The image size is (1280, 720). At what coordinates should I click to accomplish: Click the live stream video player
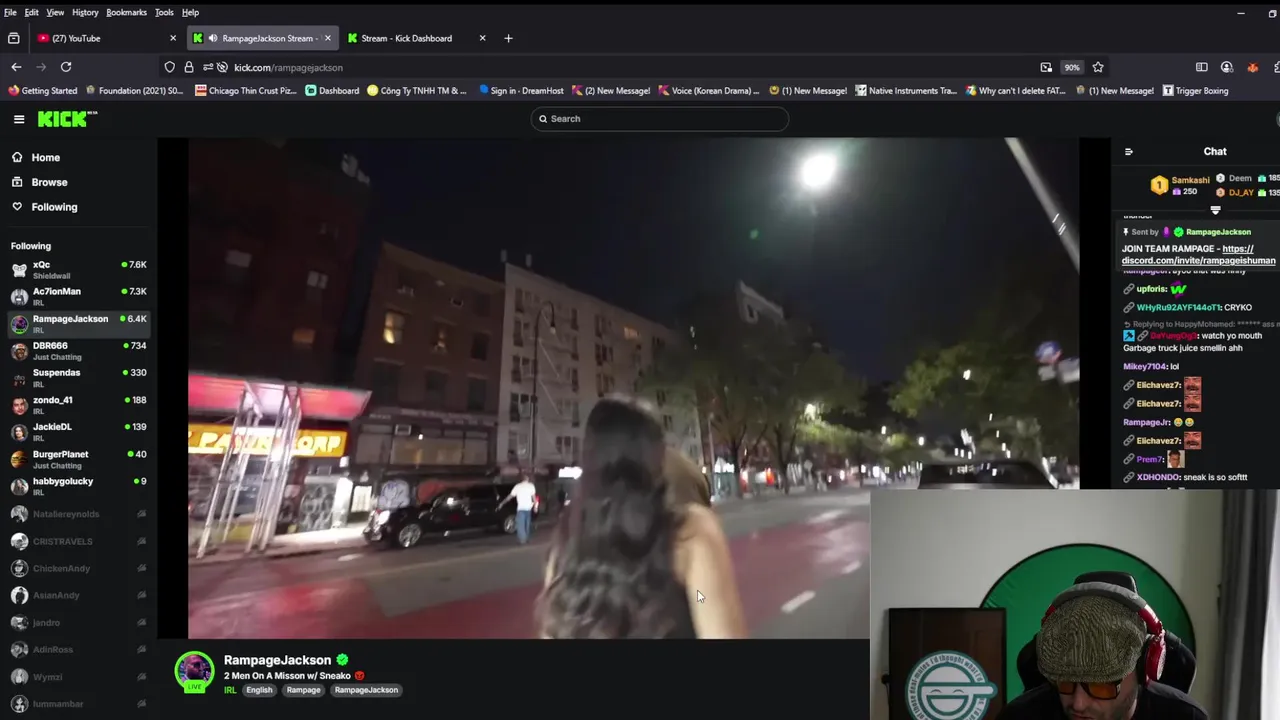click(x=633, y=388)
